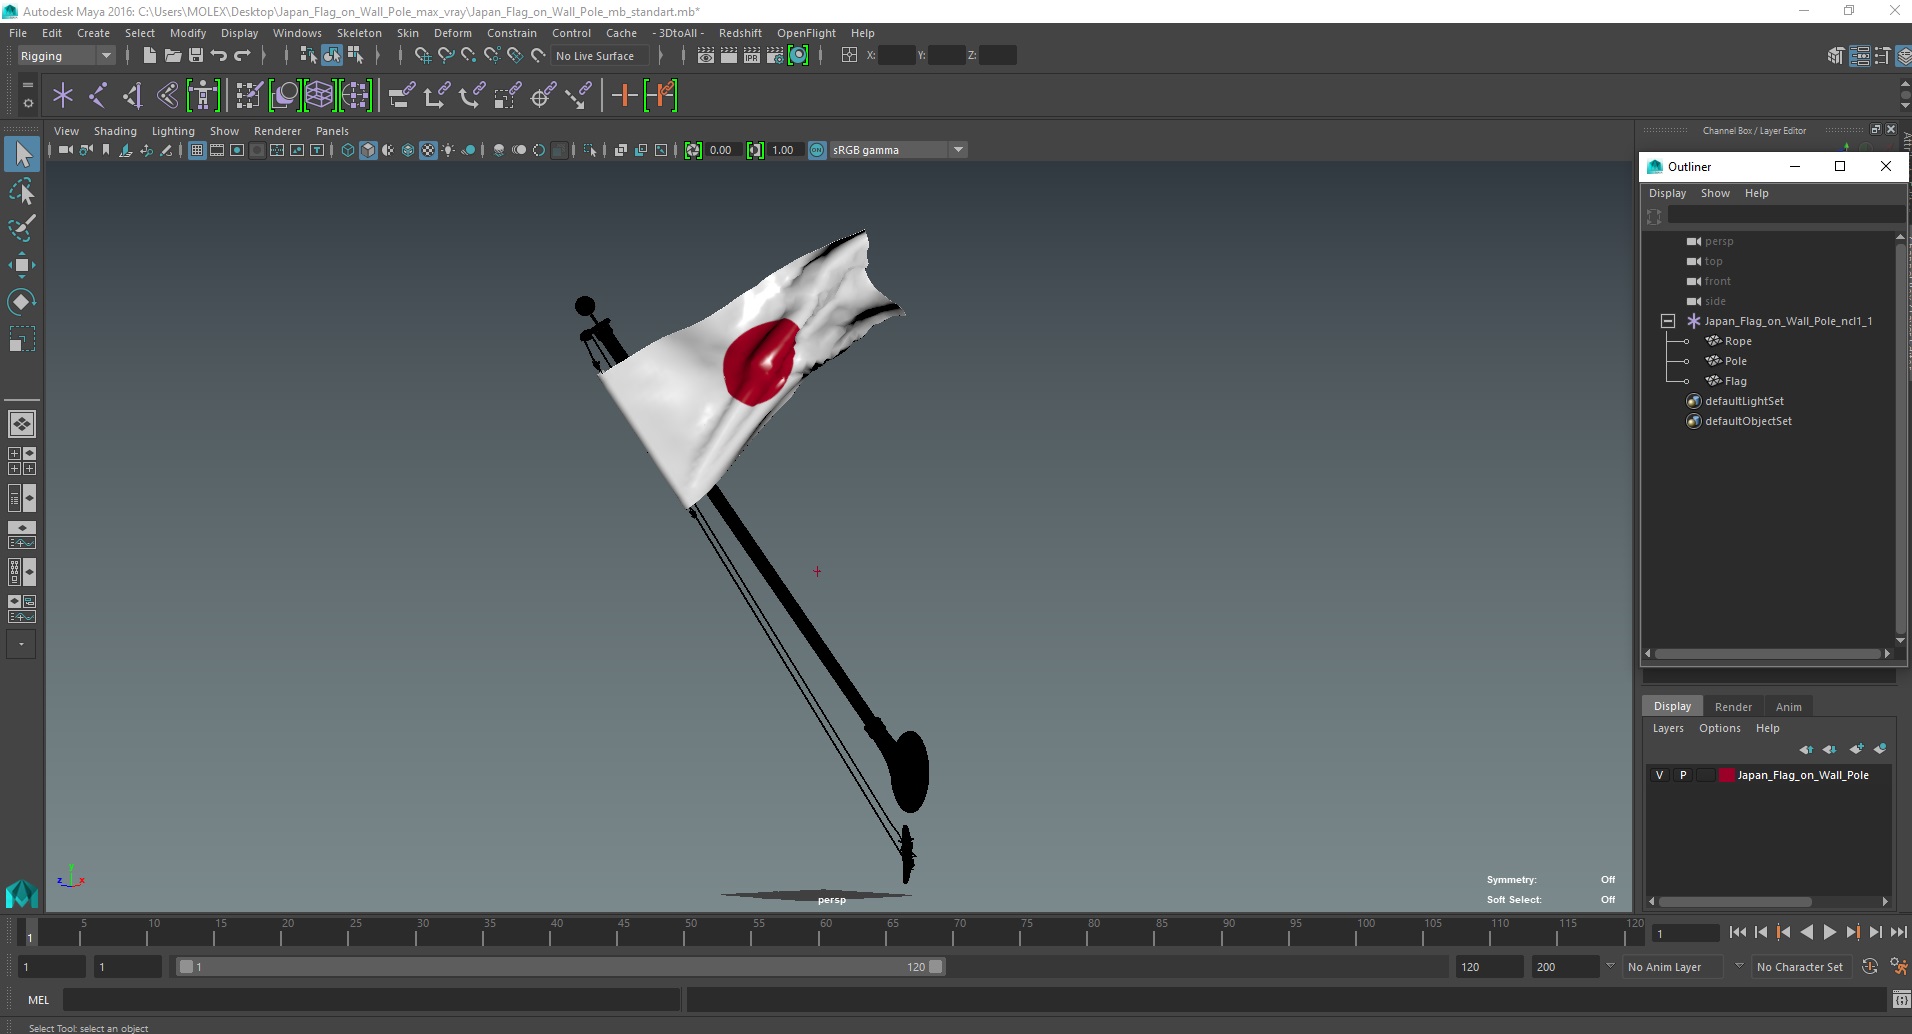This screenshot has width=1912, height=1034.
Task: Click the New Scene icon
Action: click(x=149, y=56)
